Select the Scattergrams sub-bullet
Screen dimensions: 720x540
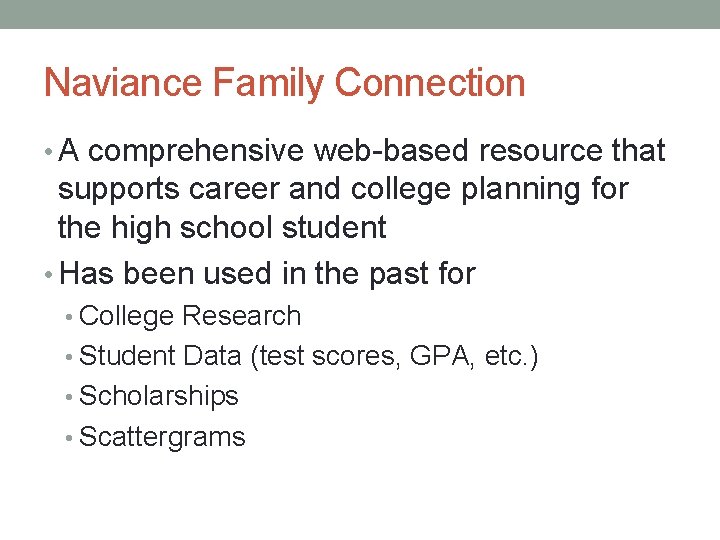161,437
